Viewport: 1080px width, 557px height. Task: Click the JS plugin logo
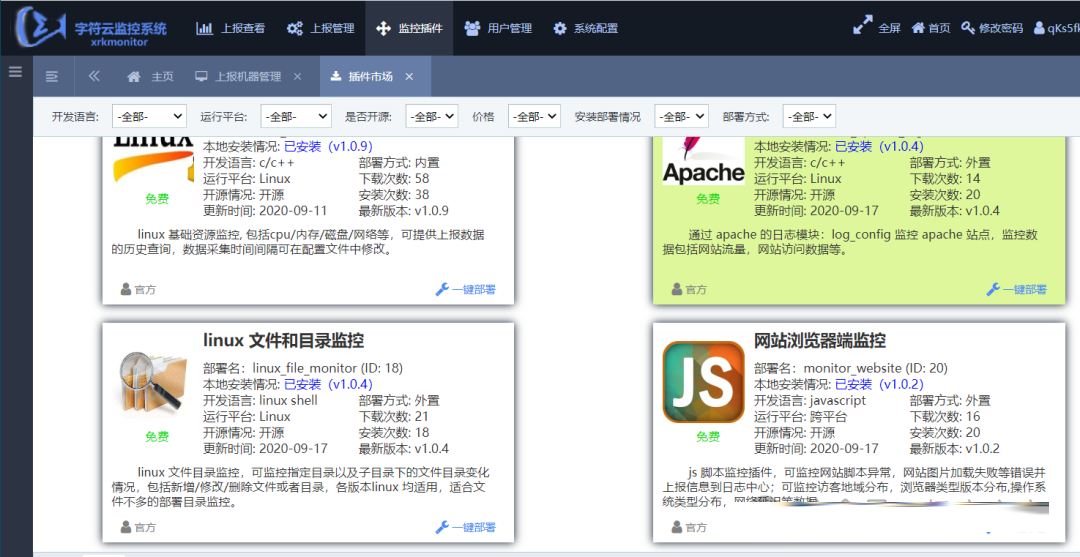click(703, 384)
